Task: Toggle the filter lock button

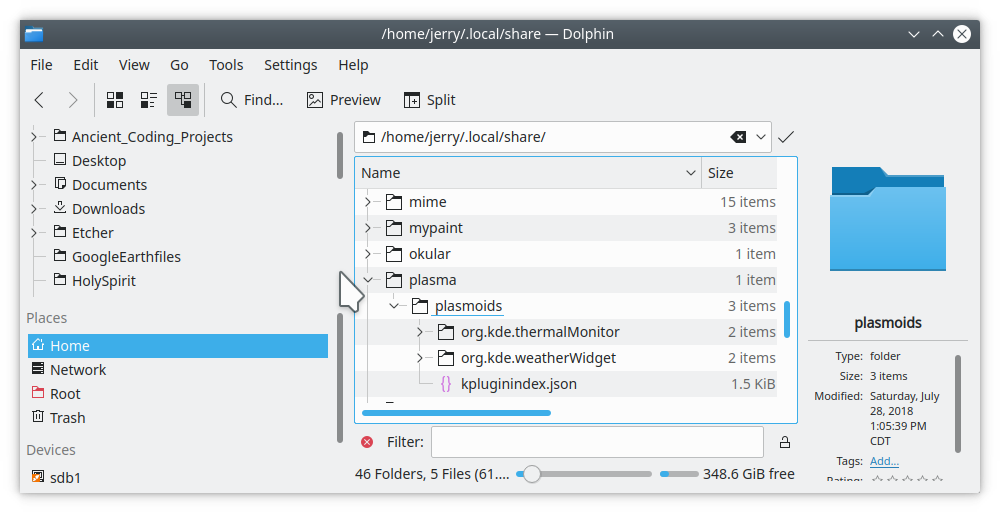Action: coord(785,442)
